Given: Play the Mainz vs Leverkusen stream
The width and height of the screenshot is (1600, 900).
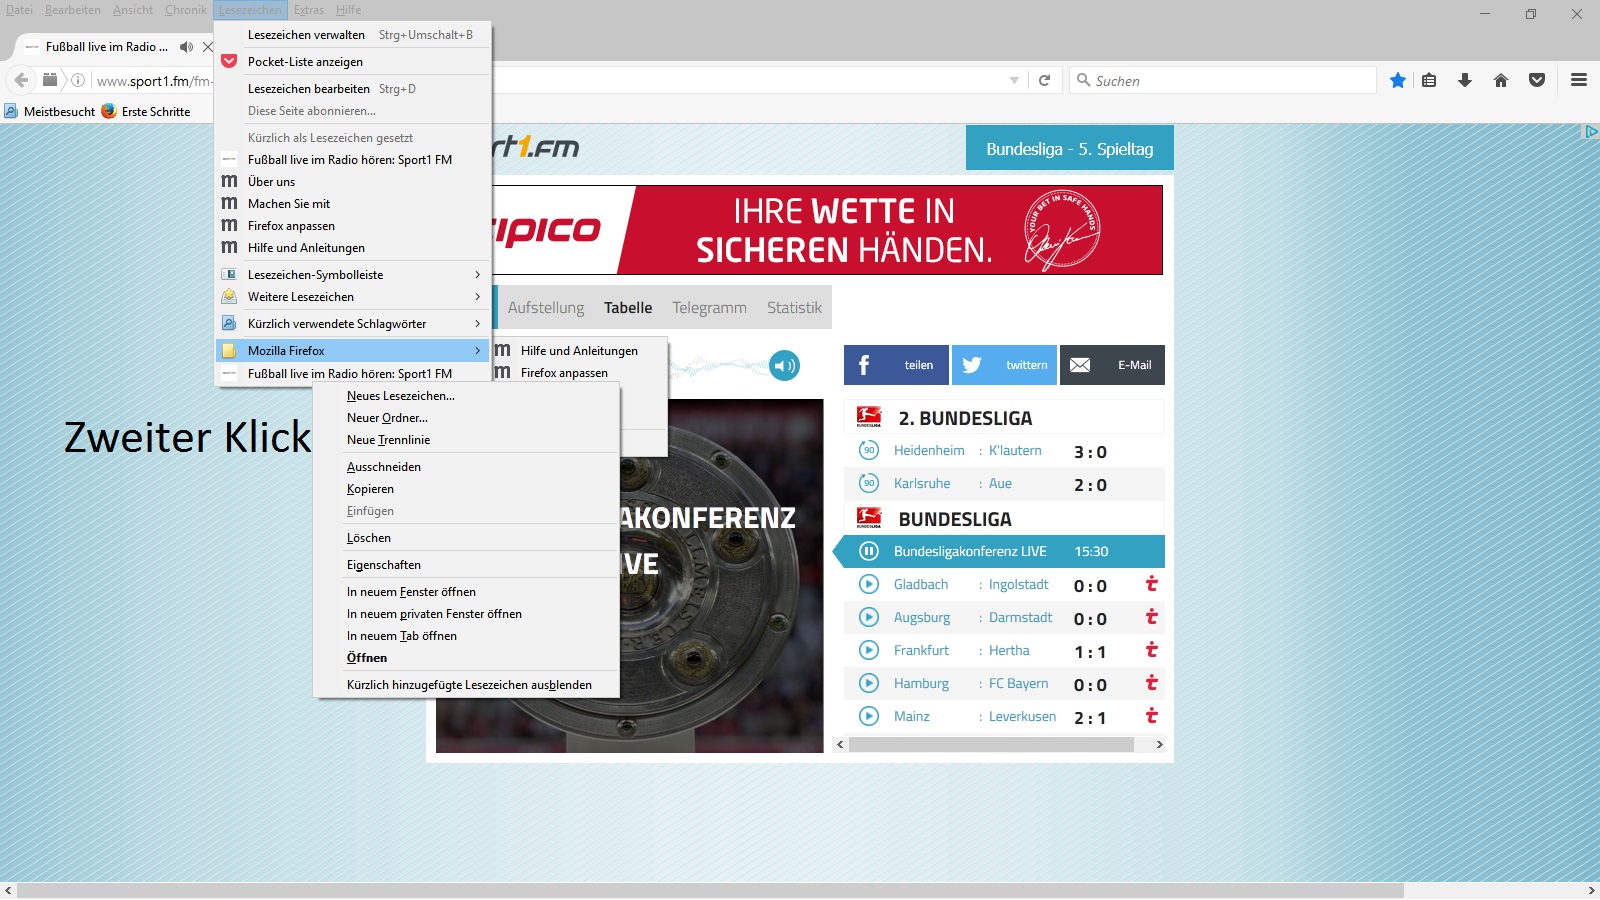Looking at the screenshot, I should (869, 716).
